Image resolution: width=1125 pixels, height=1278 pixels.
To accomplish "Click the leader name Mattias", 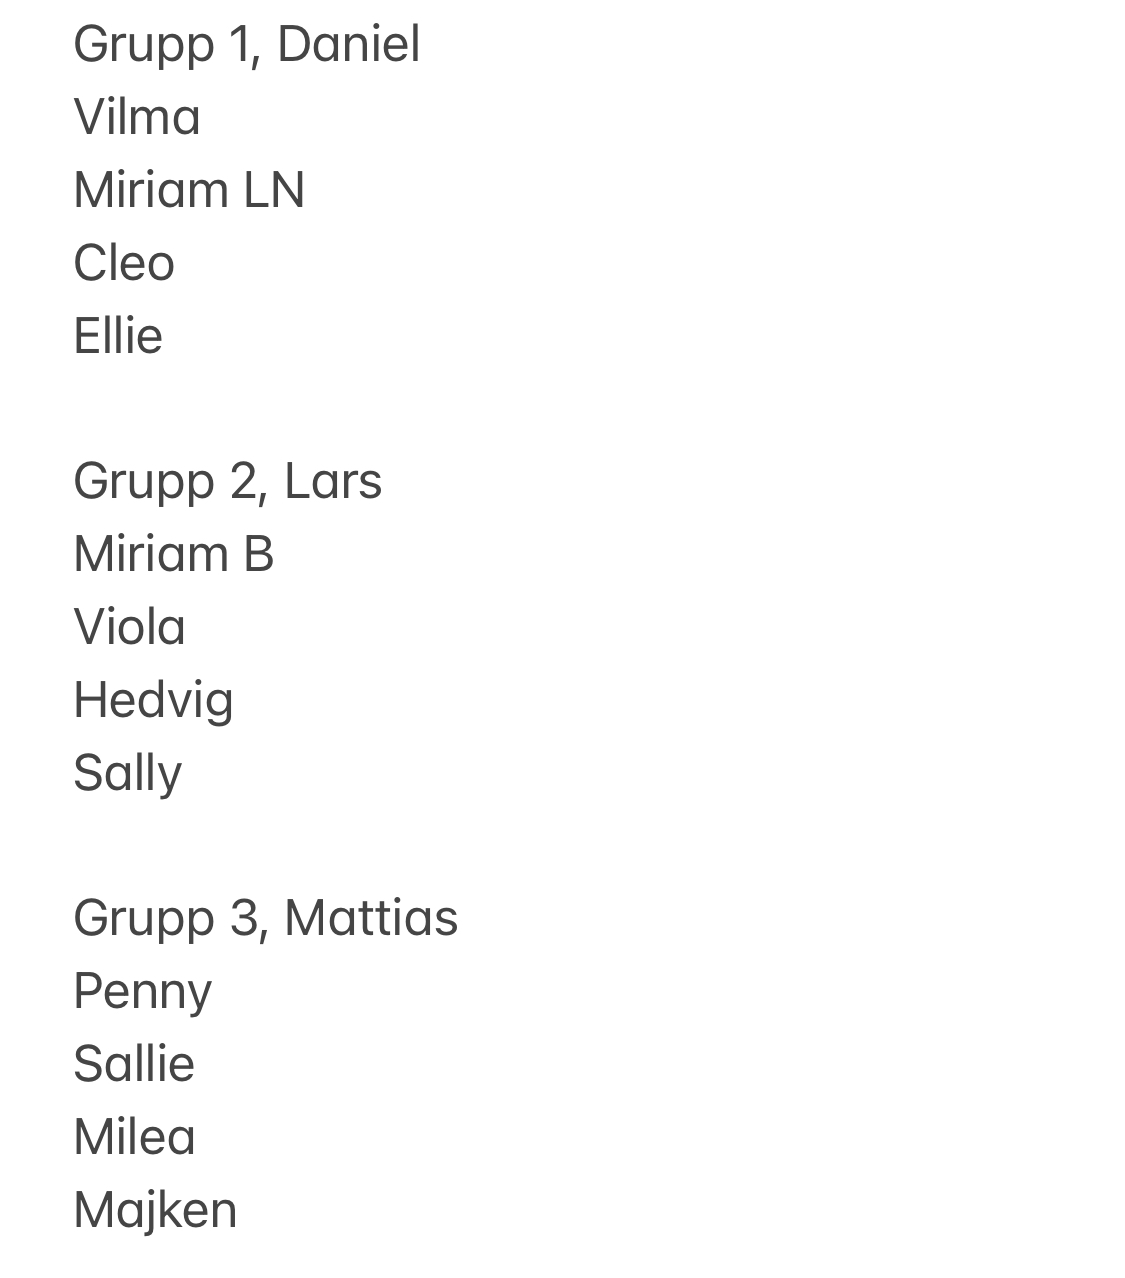I will (x=371, y=918).
